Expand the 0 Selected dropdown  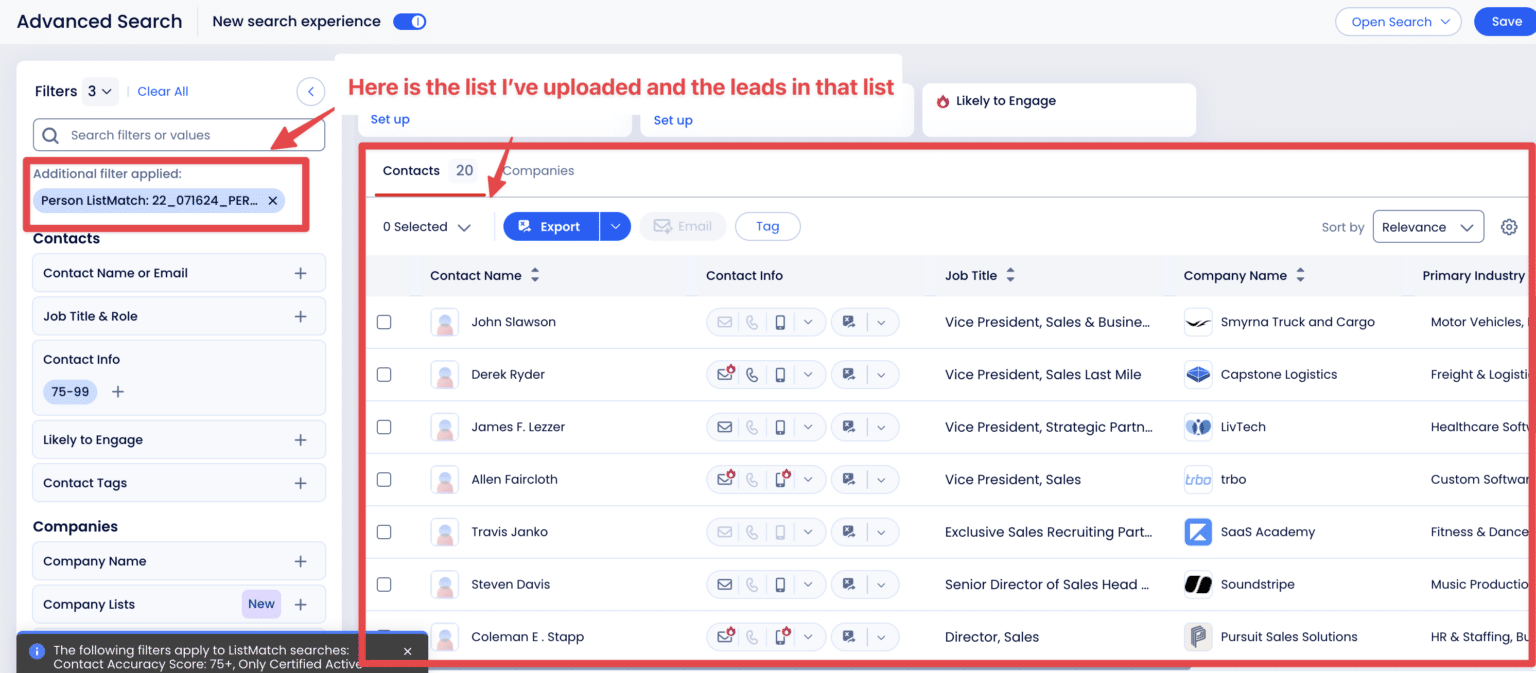[427, 226]
